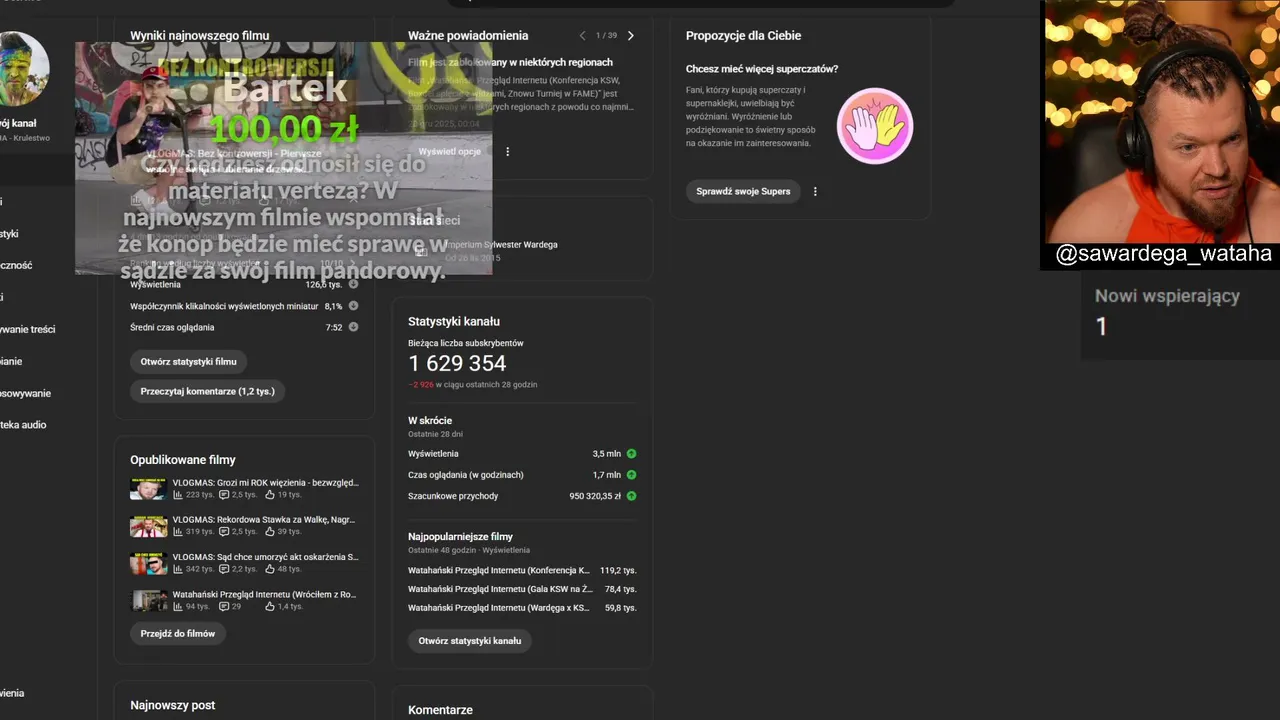Go to previous notification in Ważne powiadomienia
This screenshot has height=720, width=1280.
(x=583, y=36)
